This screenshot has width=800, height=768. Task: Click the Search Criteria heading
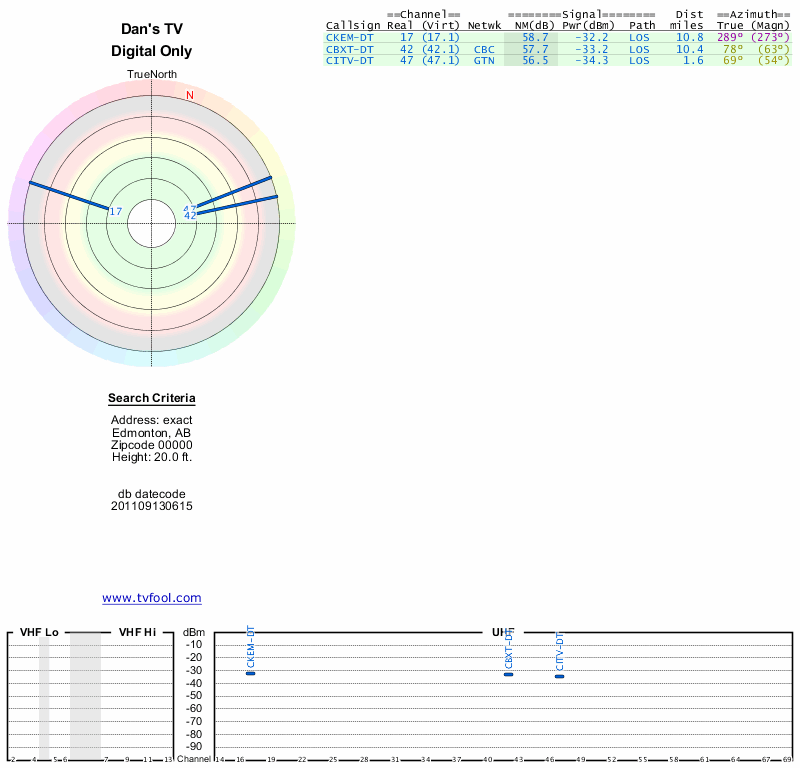[152, 399]
